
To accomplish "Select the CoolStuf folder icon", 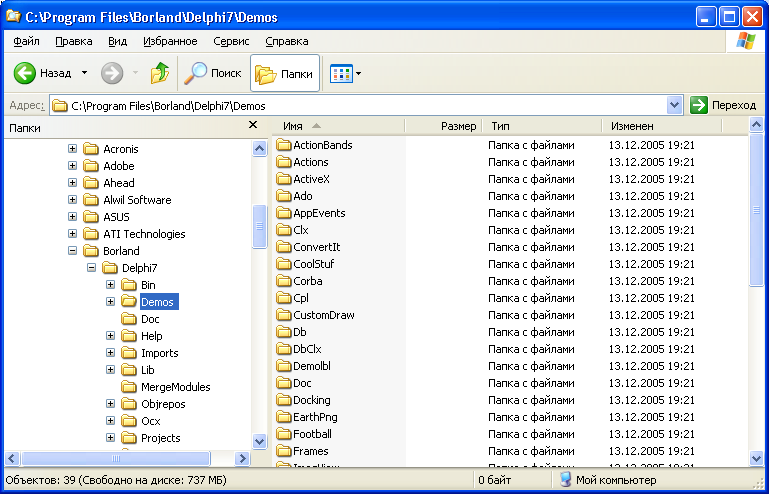I will [x=283, y=264].
